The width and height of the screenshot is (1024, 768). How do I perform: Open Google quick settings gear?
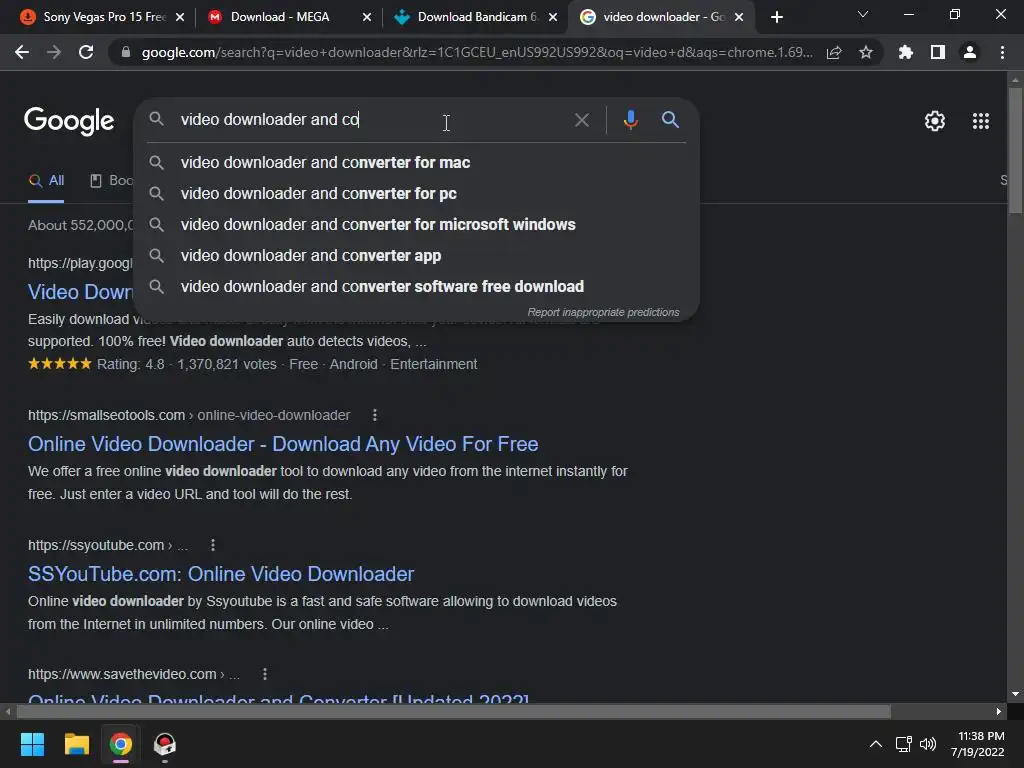935,121
